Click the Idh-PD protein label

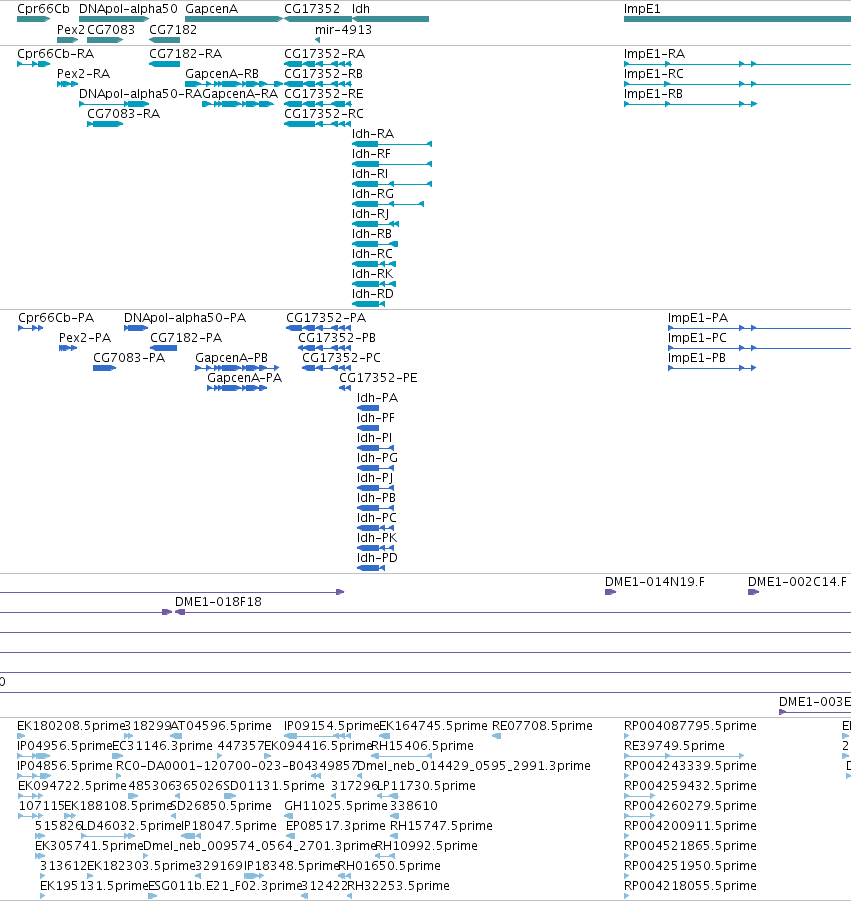pyautogui.click(x=378, y=558)
